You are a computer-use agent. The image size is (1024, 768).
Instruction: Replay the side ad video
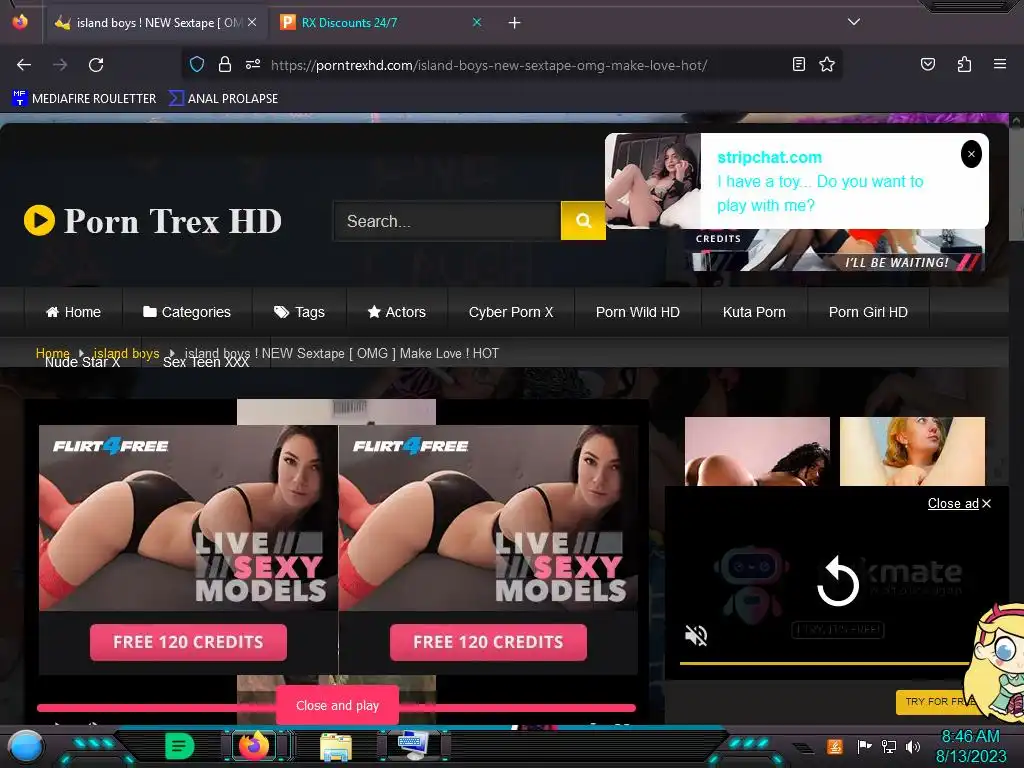click(837, 581)
